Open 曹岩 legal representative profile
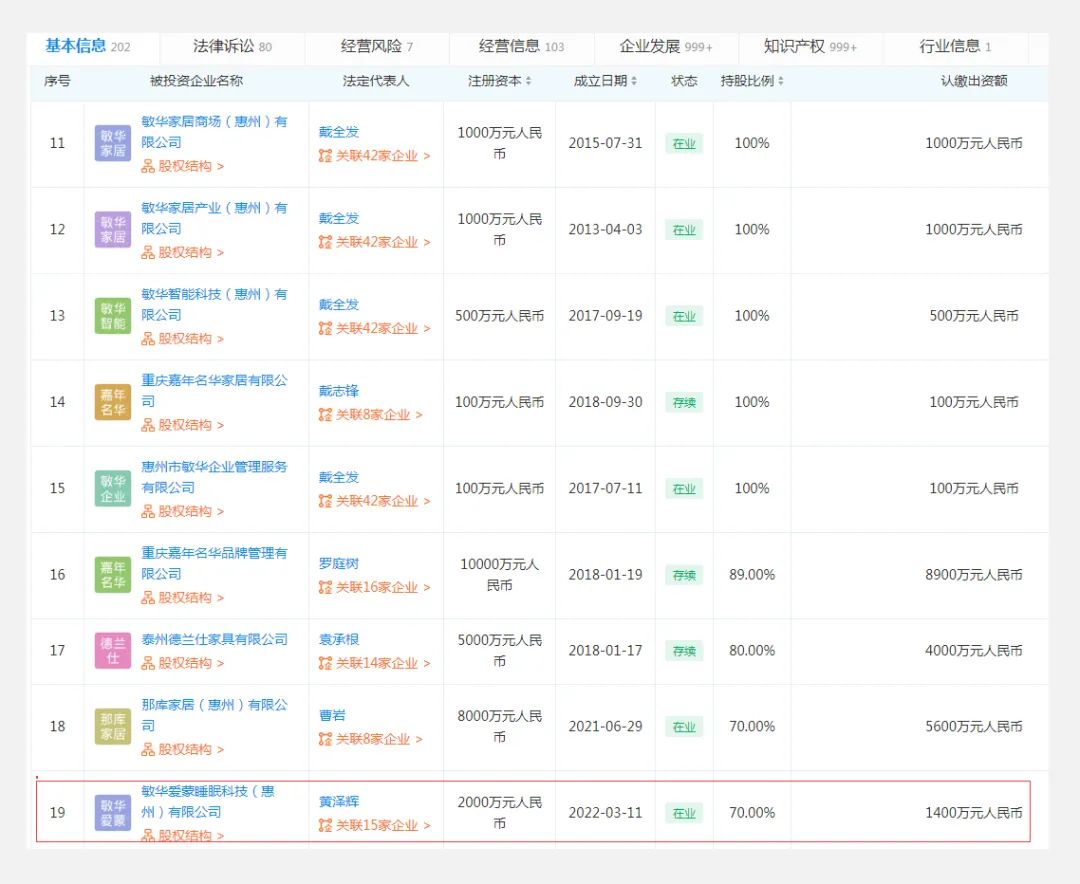1080x884 pixels. tap(332, 715)
